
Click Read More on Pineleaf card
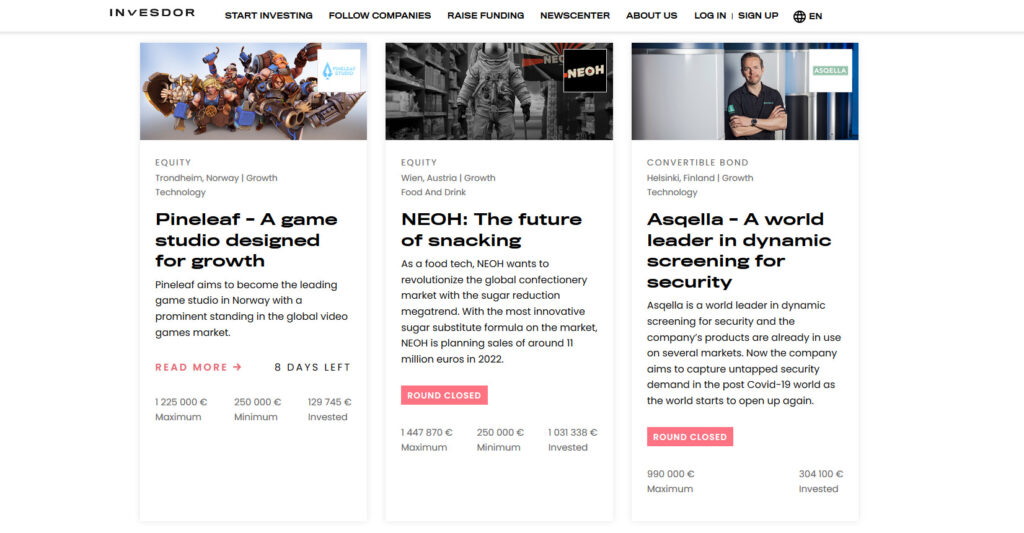(191, 367)
